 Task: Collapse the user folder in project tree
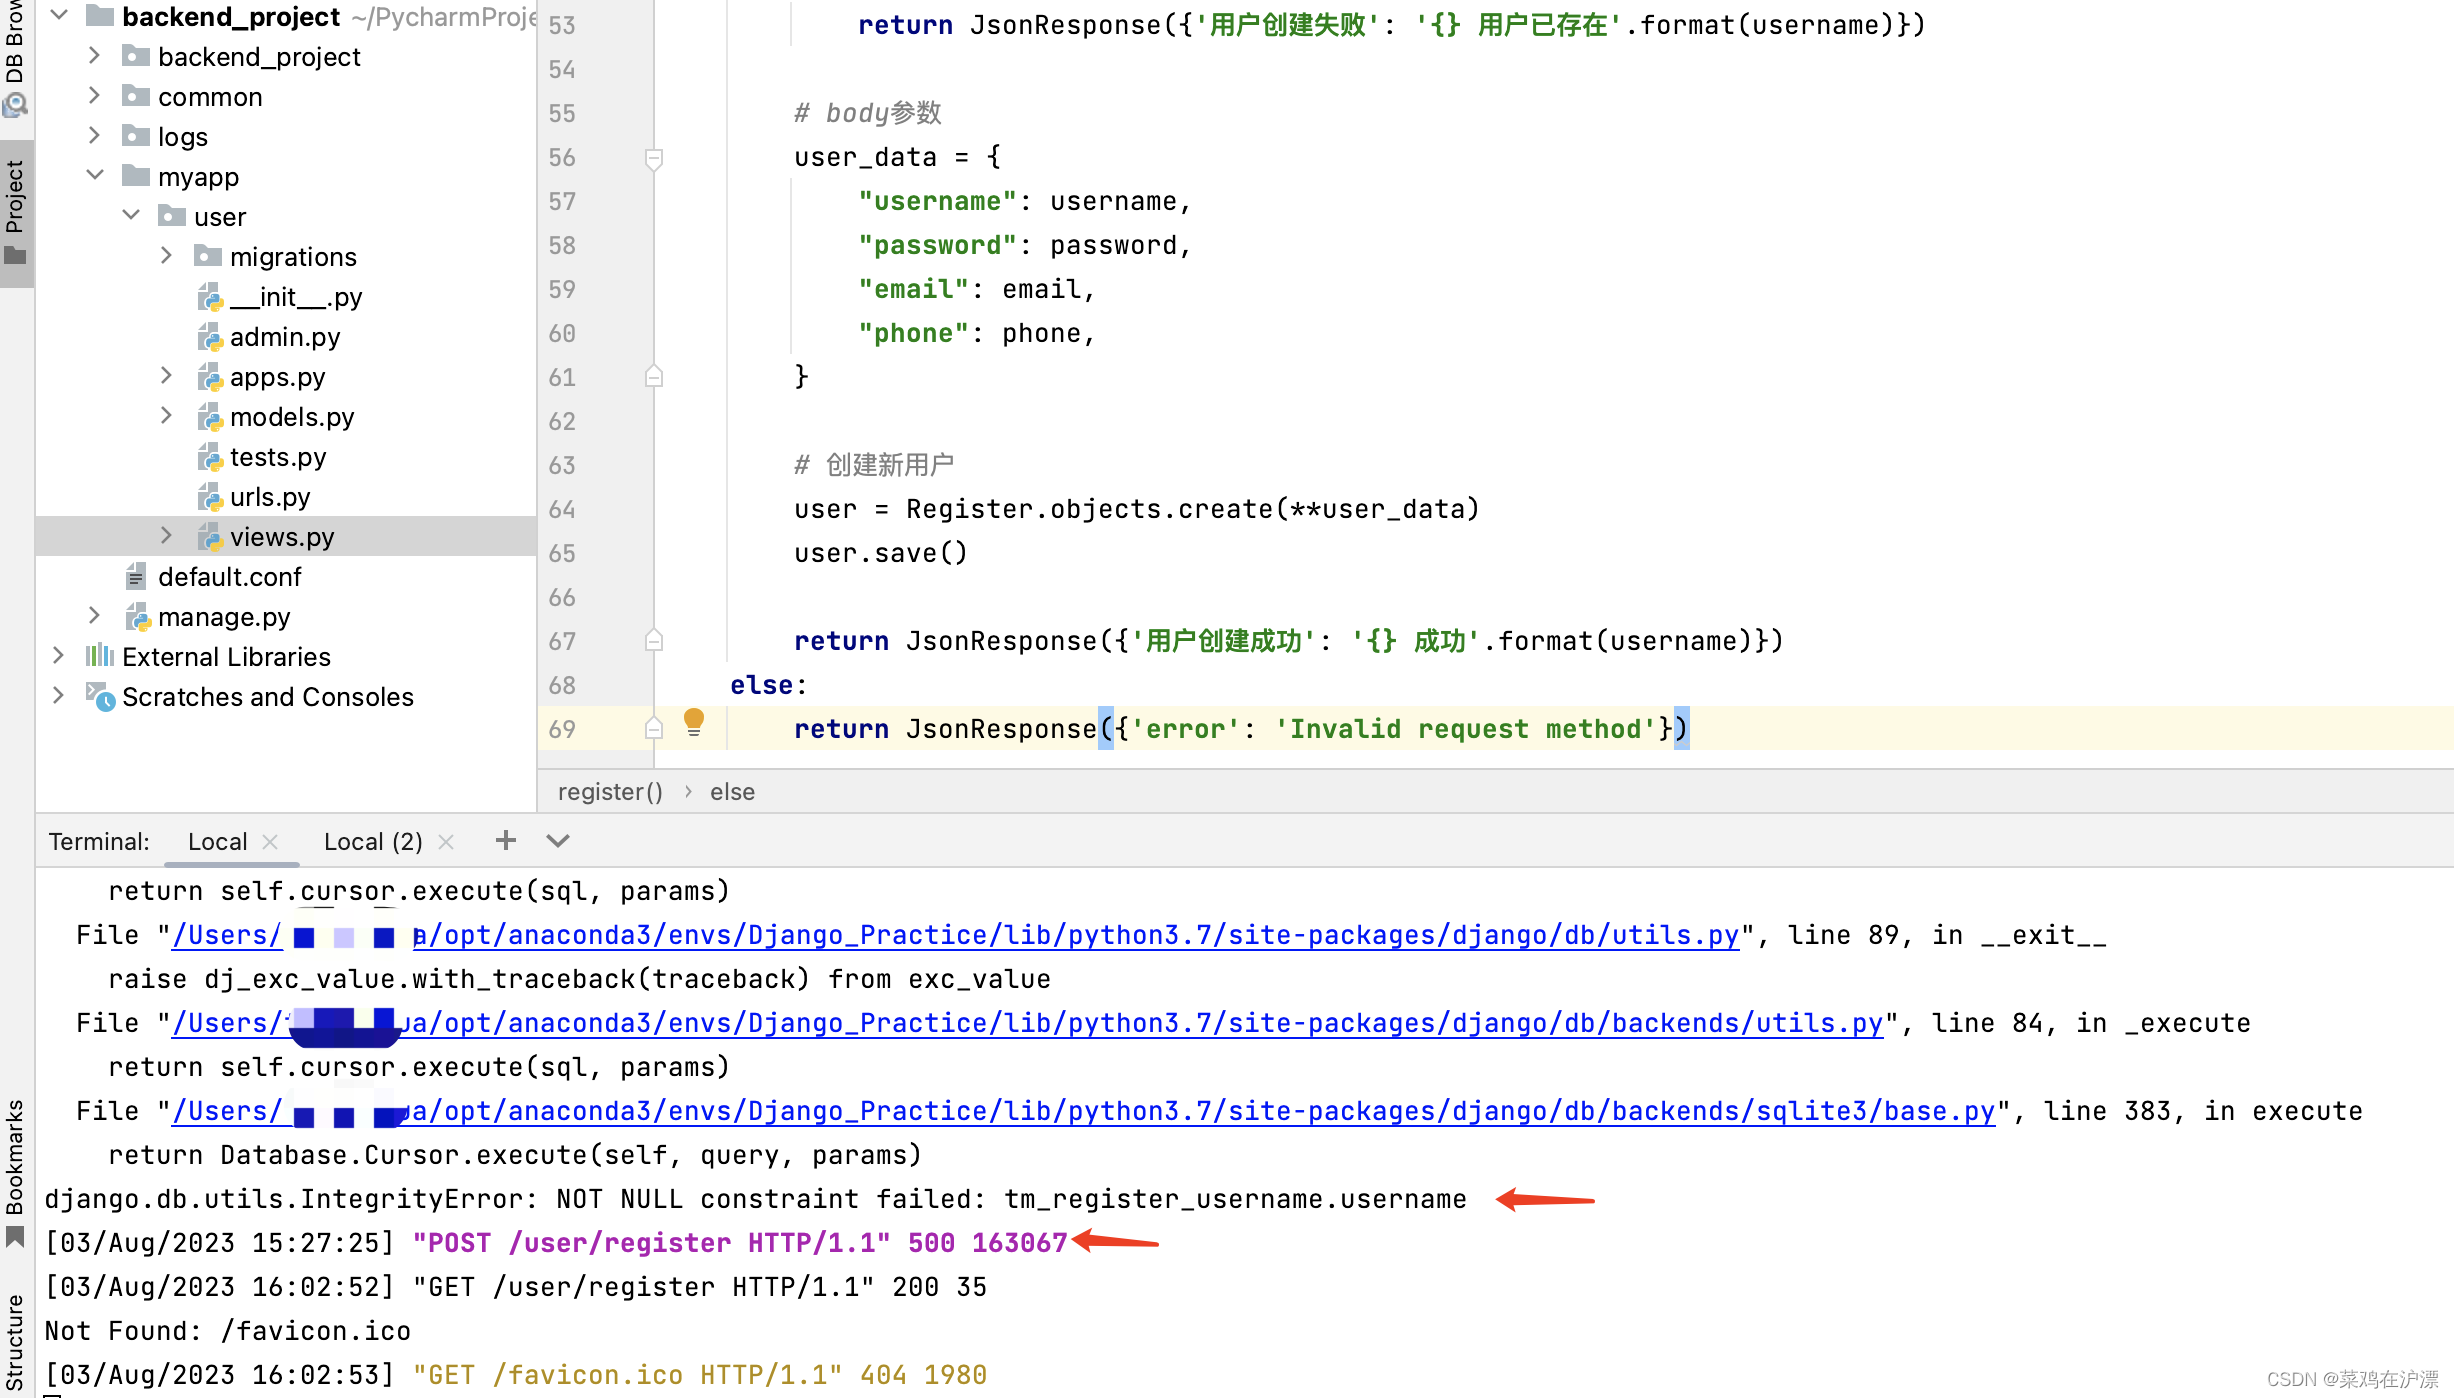click(x=131, y=216)
